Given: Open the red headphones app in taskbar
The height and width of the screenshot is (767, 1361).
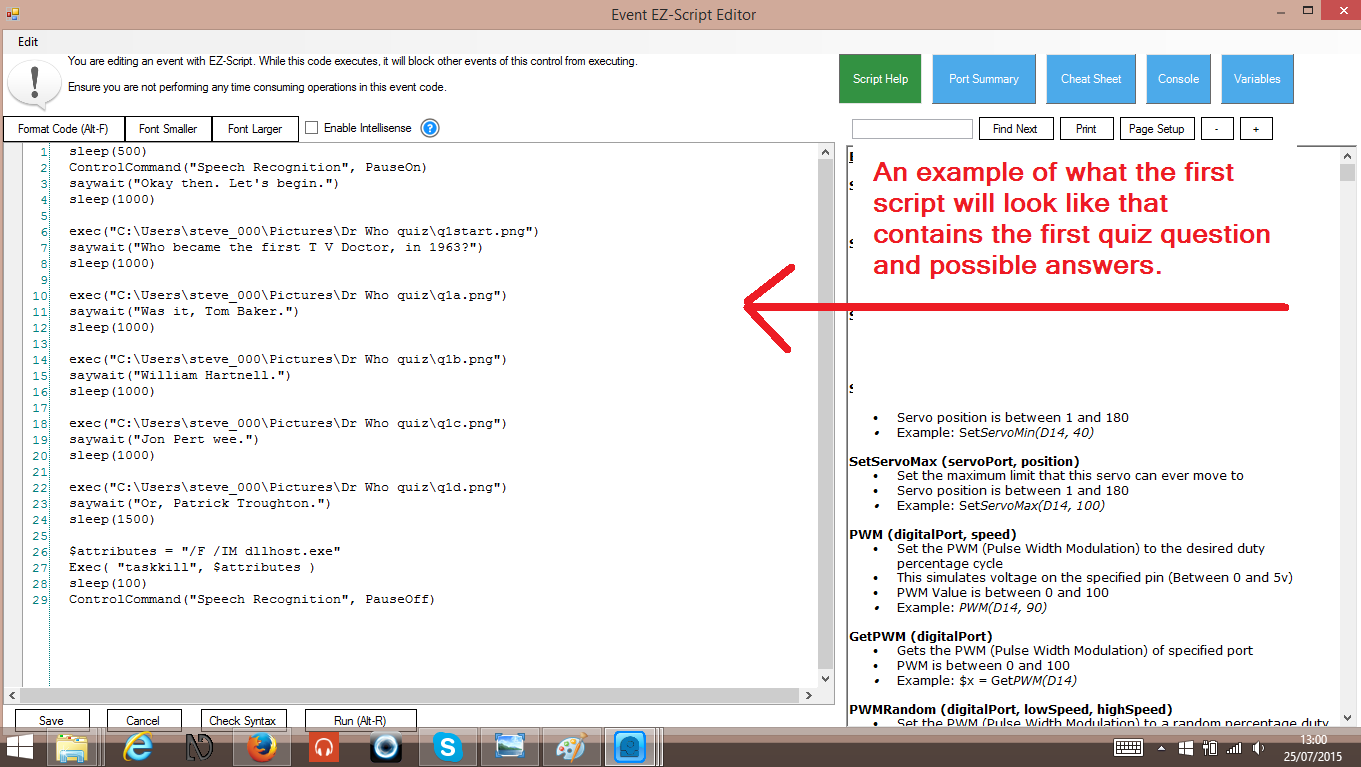Looking at the screenshot, I should point(324,747).
